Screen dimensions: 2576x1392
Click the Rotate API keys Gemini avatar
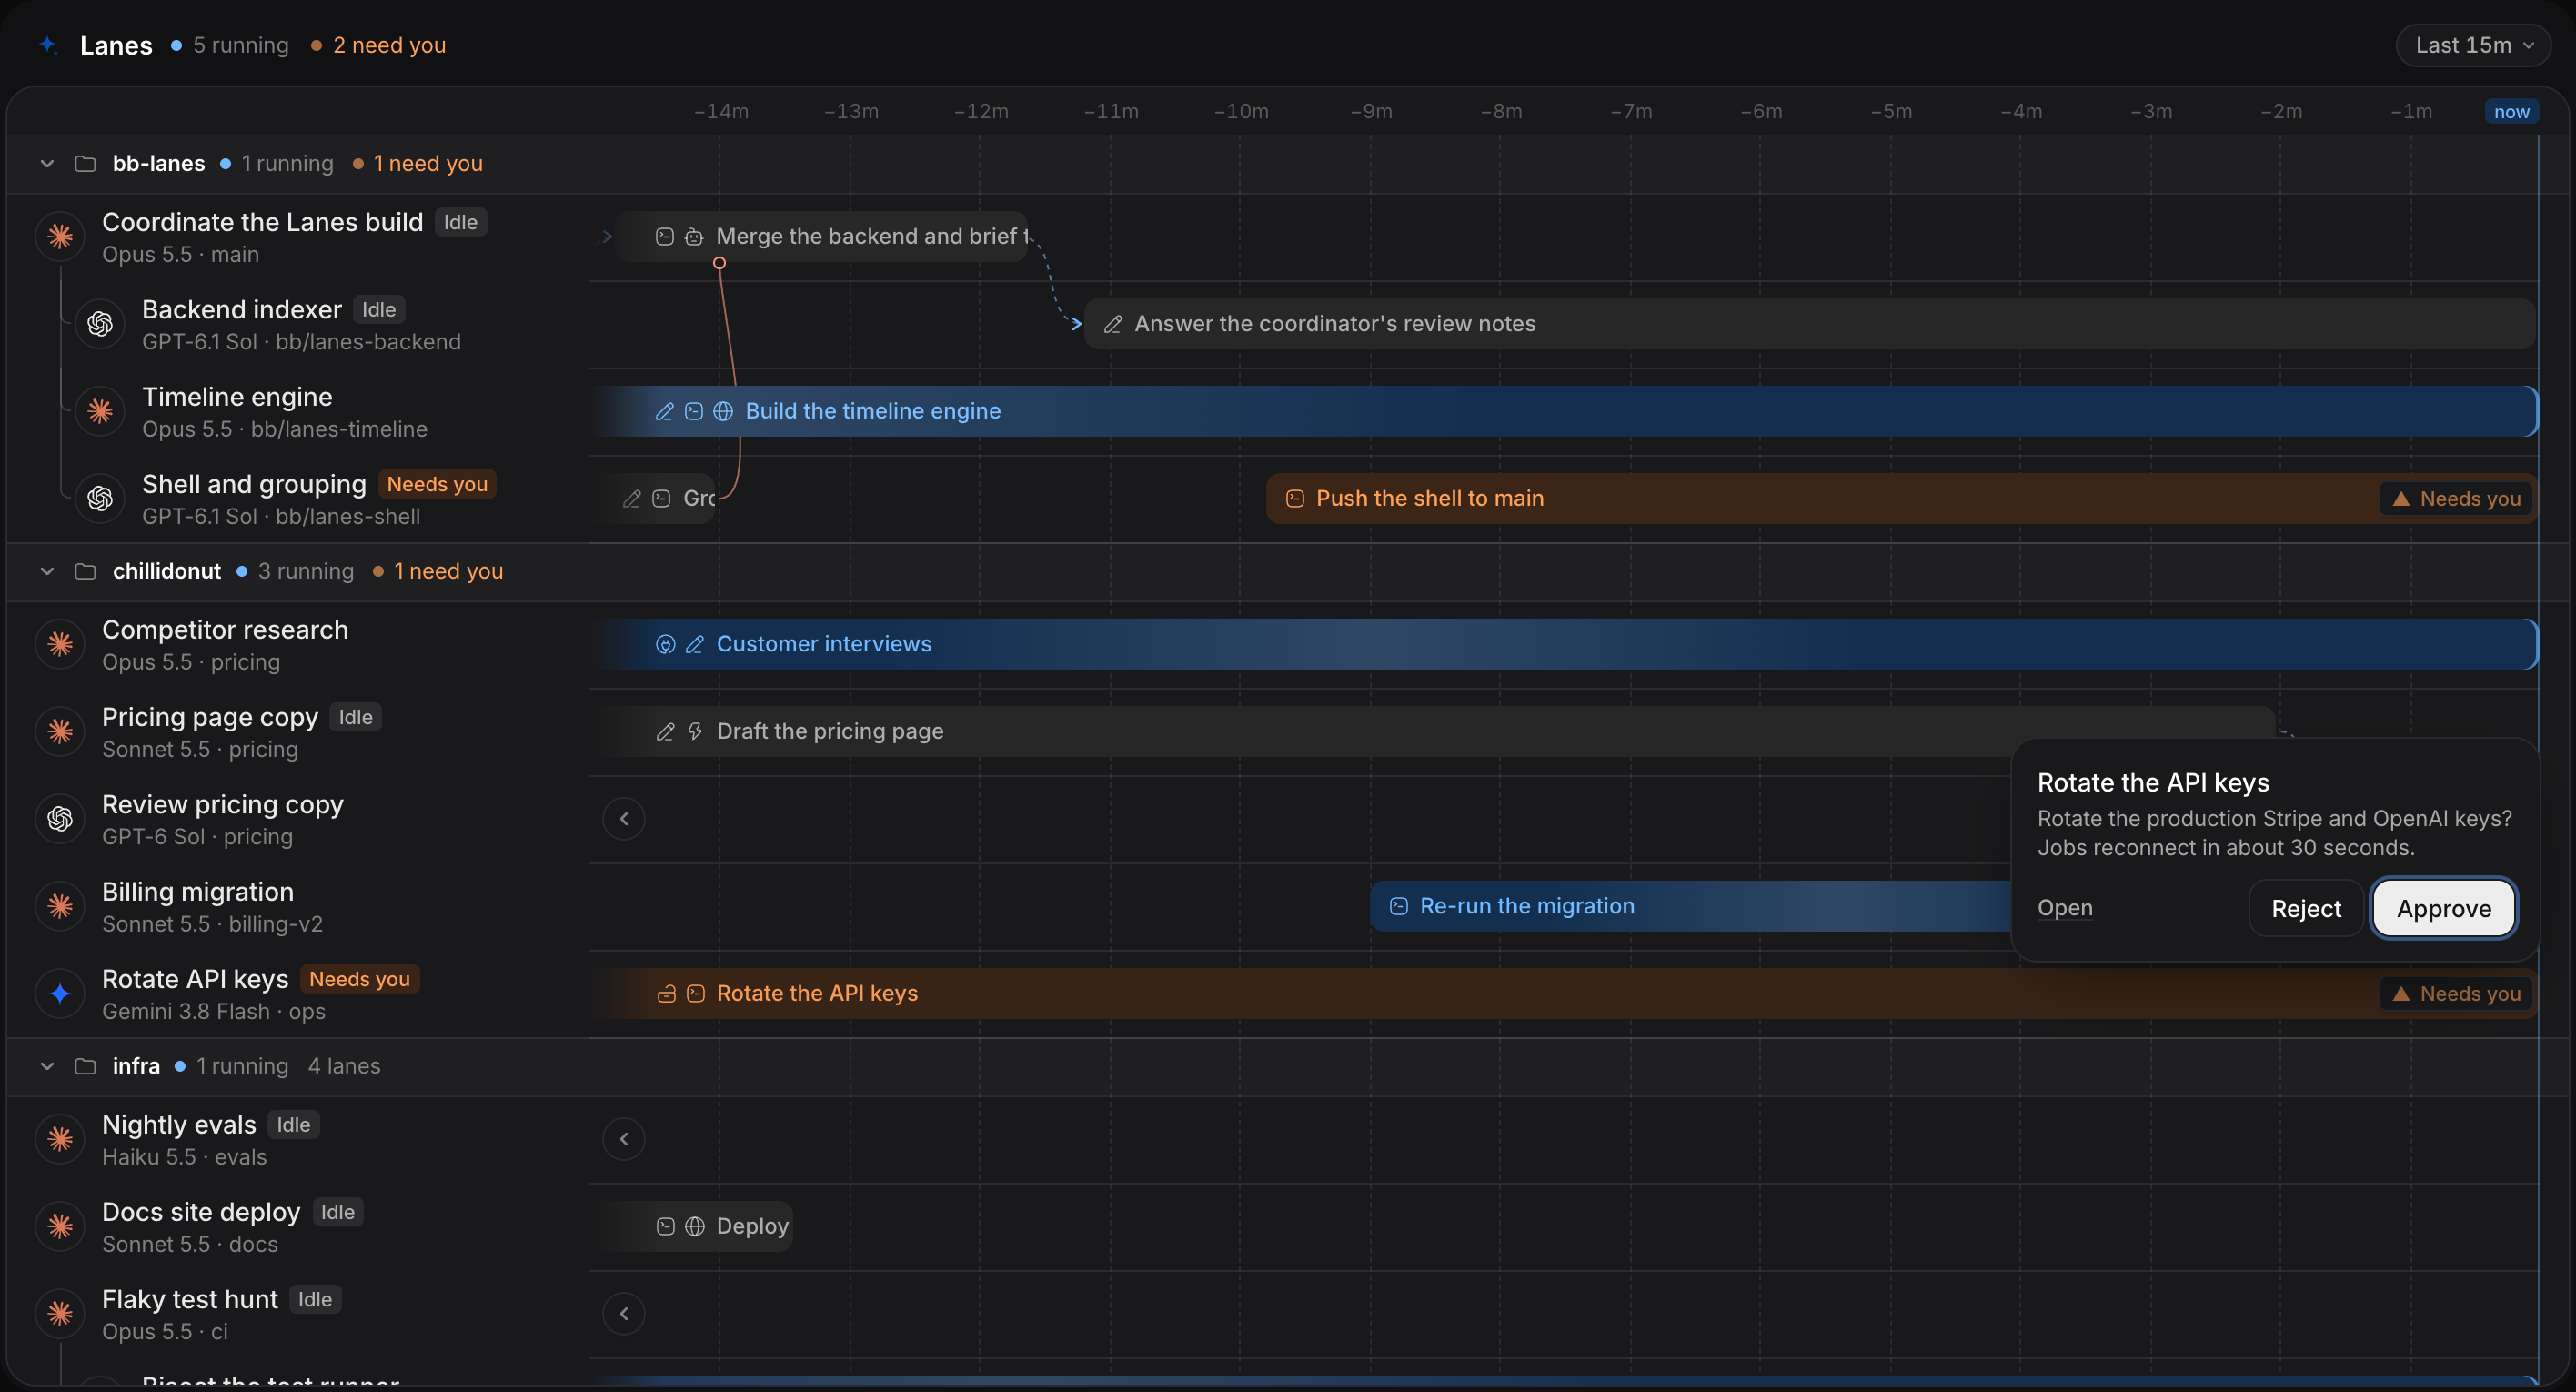tap(60, 993)
